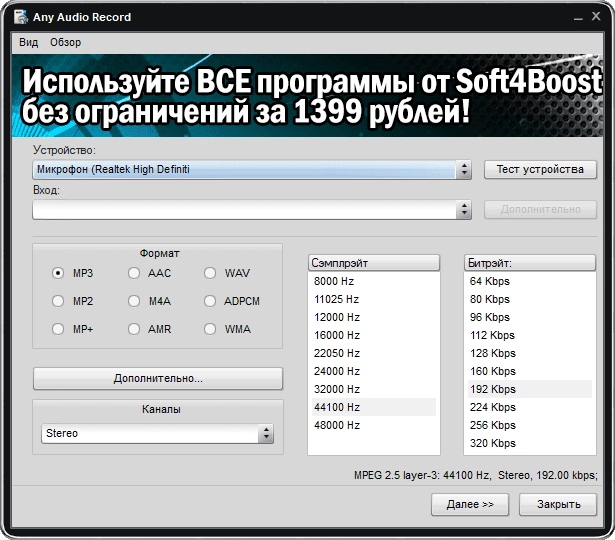Click the Вход dropdown spinner arrows
The height and width of the screenshot is (540, 615).
[464, 209]
